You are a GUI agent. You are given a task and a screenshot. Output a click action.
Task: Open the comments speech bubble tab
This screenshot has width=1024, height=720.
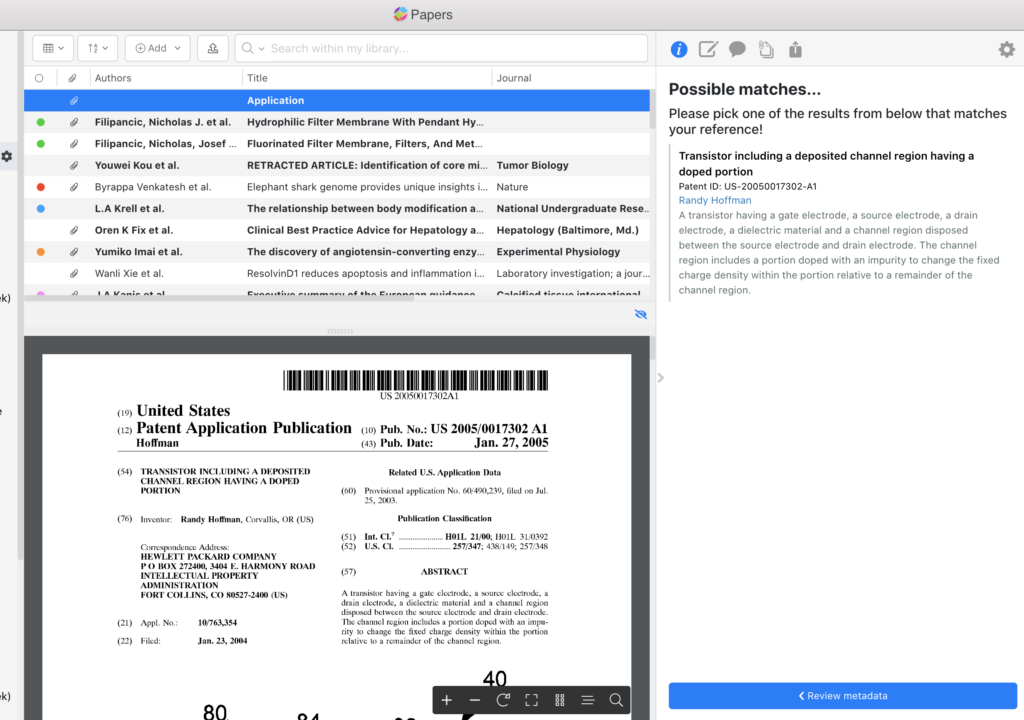pos(737,49)
